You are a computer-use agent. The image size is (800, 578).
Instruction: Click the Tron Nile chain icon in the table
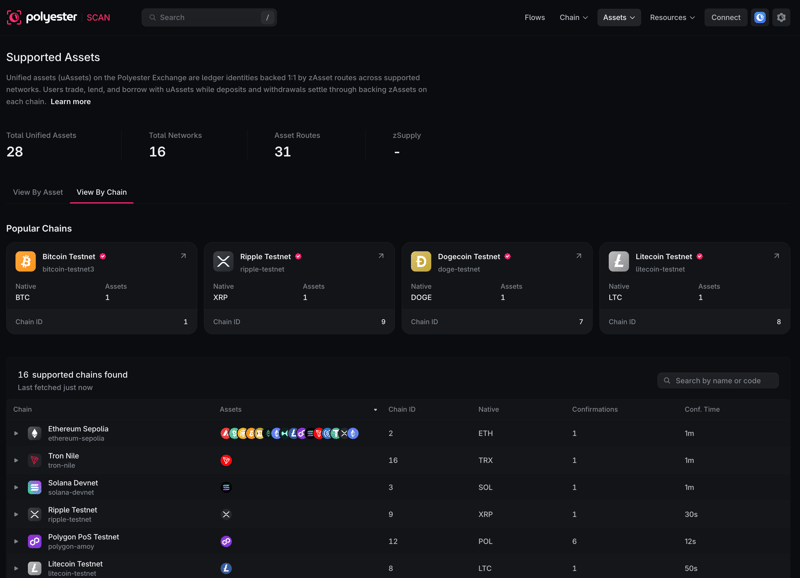click(x=34, y=460)
